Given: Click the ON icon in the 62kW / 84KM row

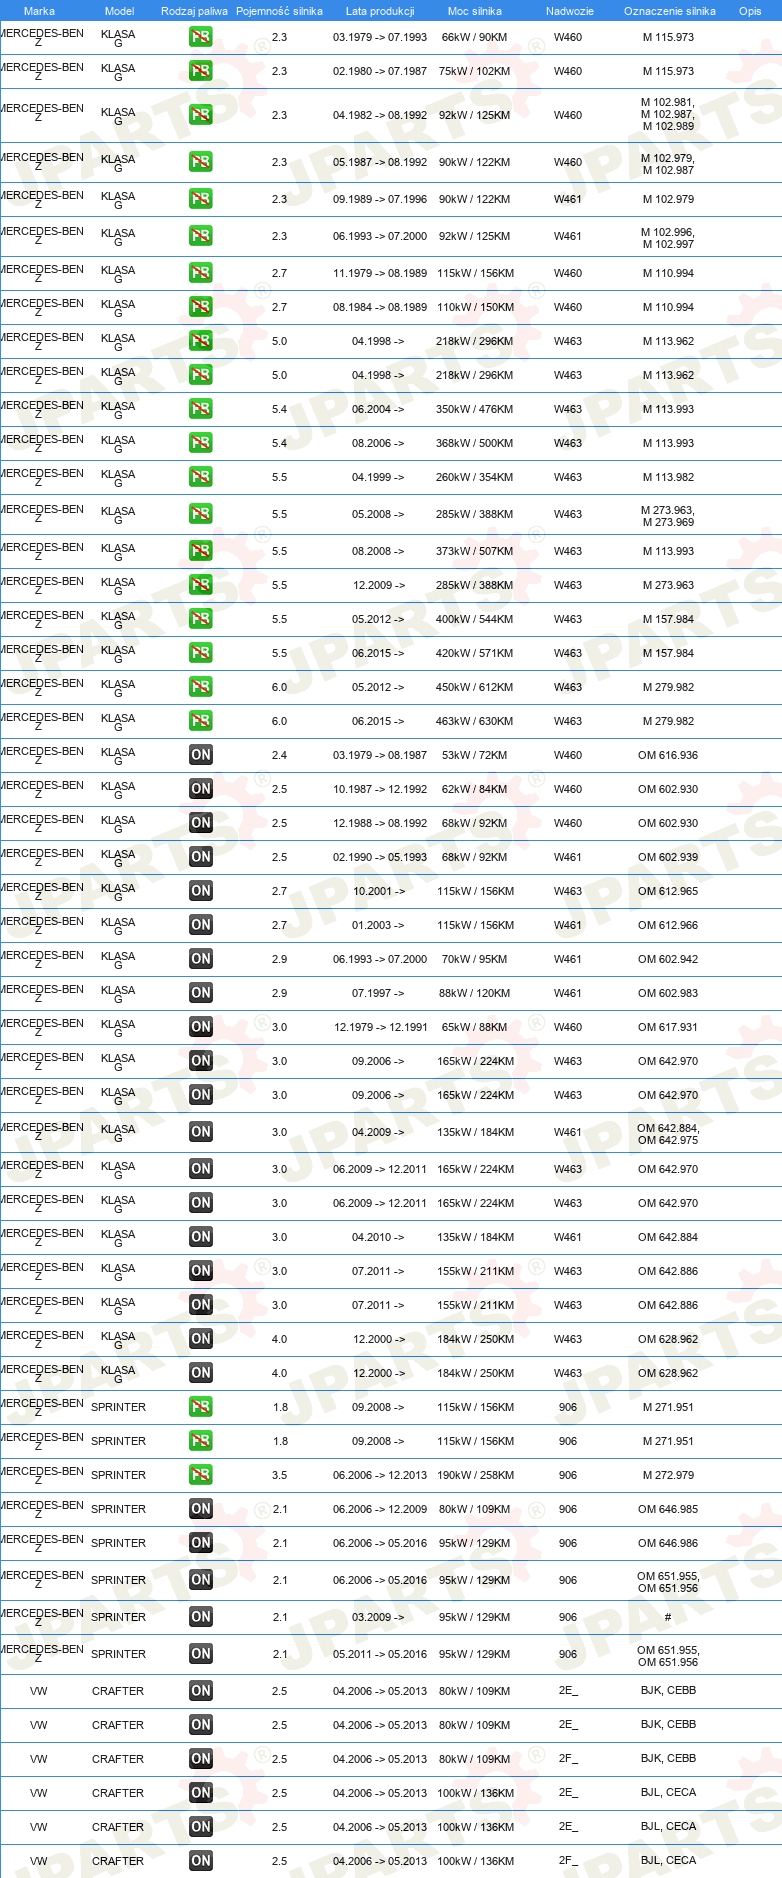Looking at the screenshot, I should tap(201, 789).
